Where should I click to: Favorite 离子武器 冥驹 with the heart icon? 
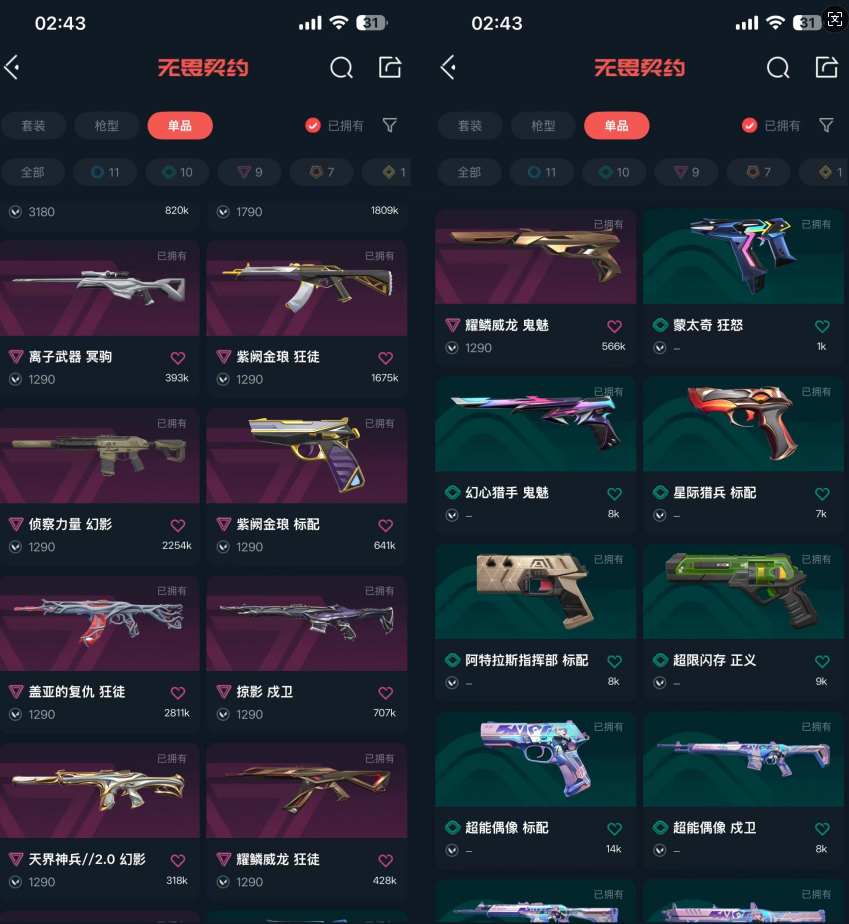(x=178, y=358)
